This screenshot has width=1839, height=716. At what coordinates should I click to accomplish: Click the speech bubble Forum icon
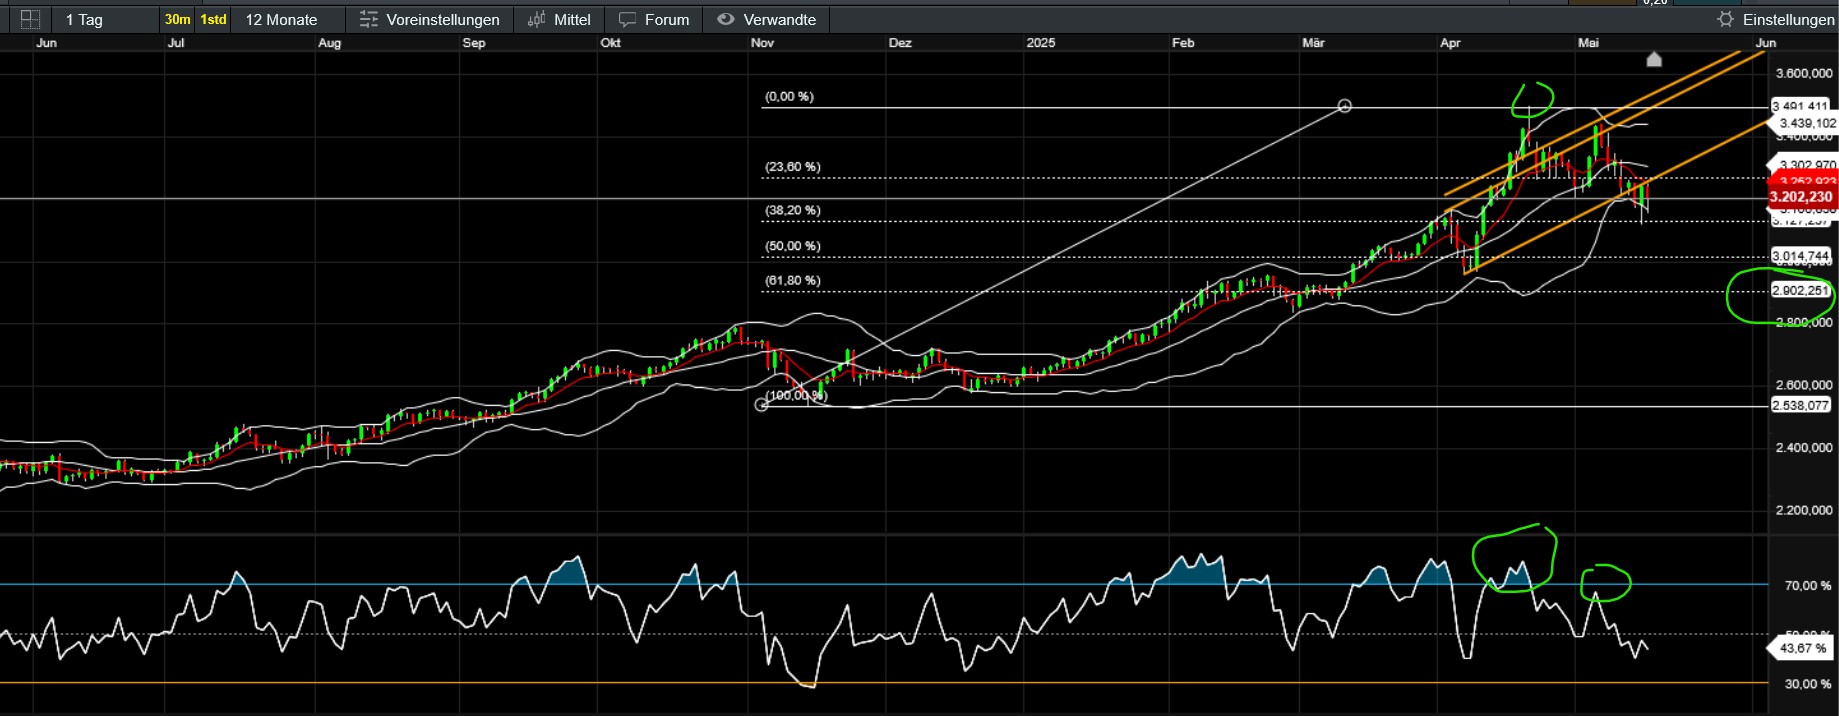click(x=628, y=19)
